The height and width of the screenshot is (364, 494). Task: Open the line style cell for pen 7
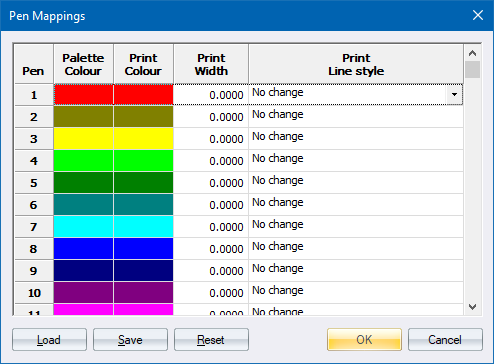point(356,227)
